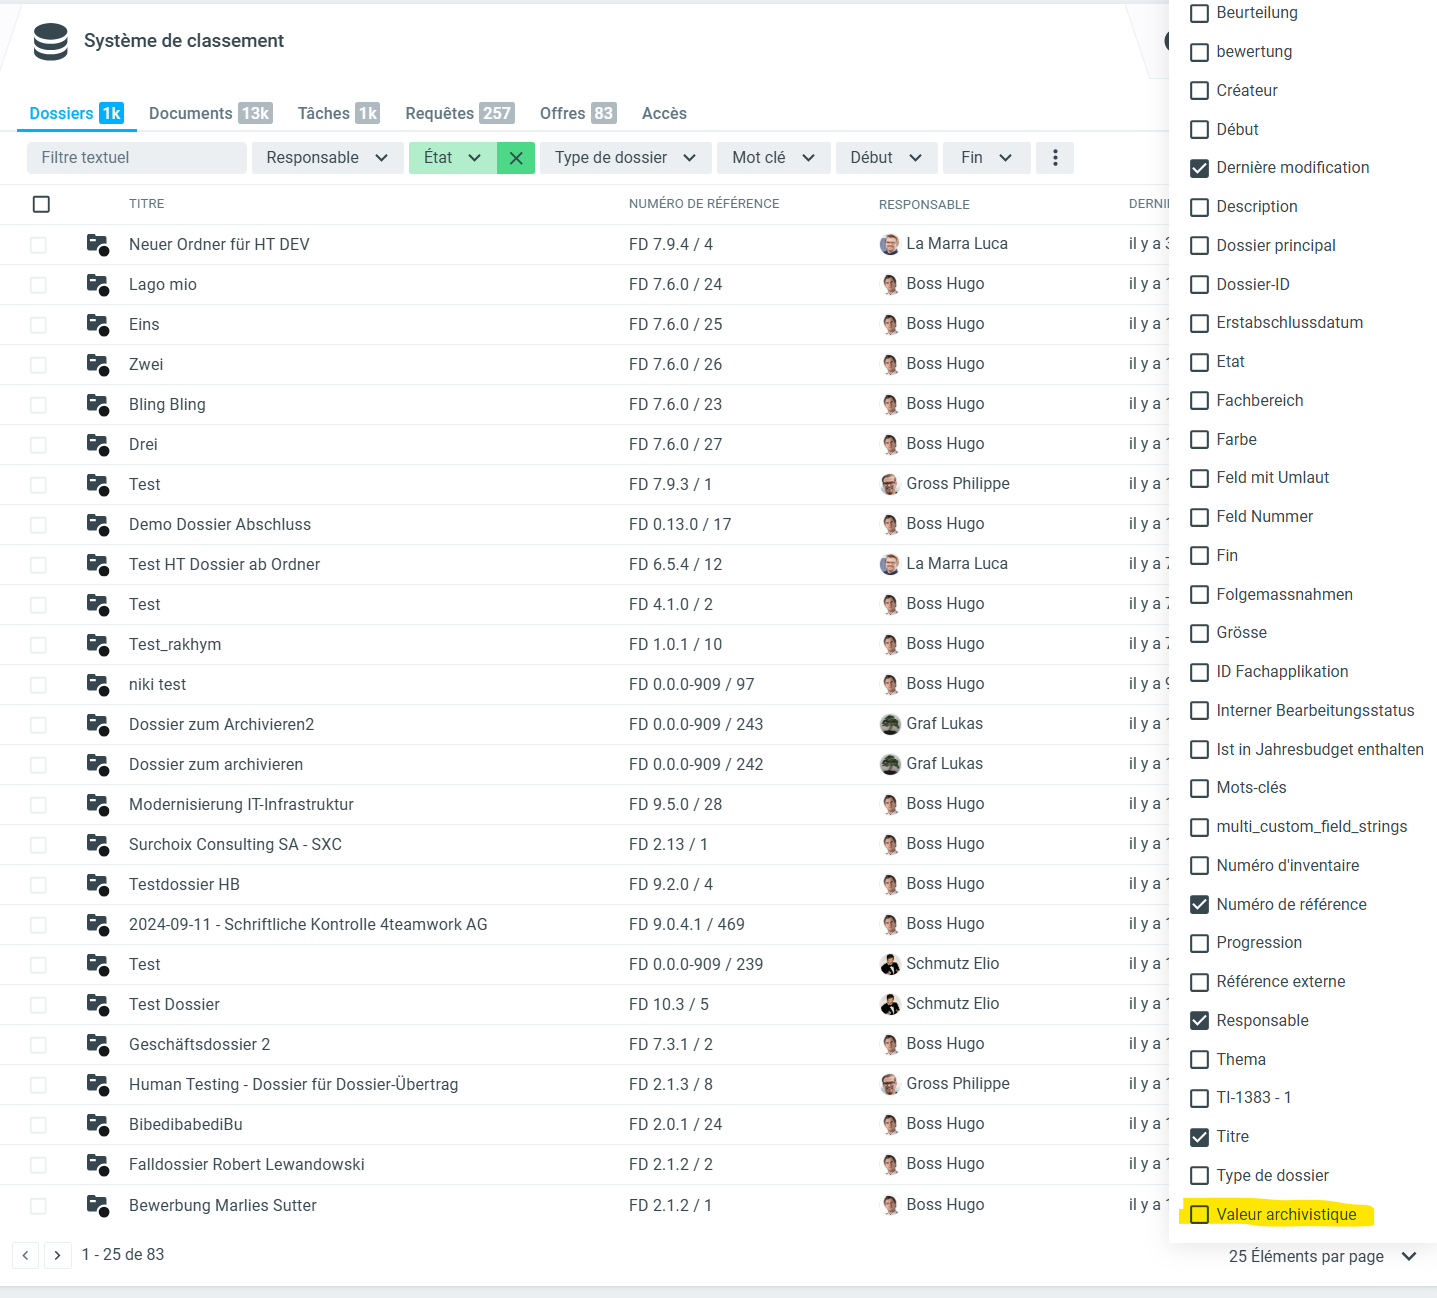Expand the Responsable filter dropdown

click(327, 158)
